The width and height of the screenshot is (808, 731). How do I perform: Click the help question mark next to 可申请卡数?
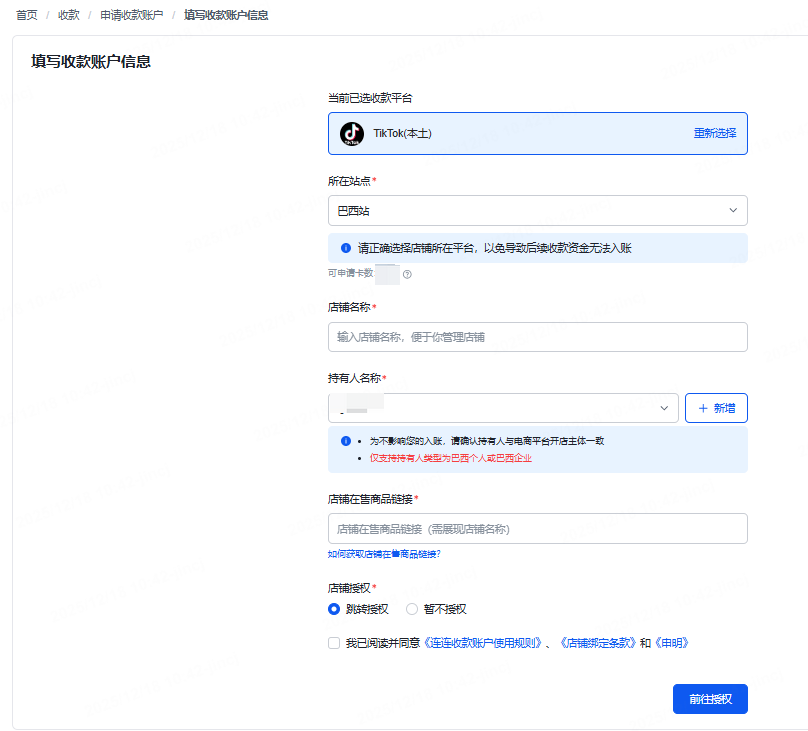[407, 274]
